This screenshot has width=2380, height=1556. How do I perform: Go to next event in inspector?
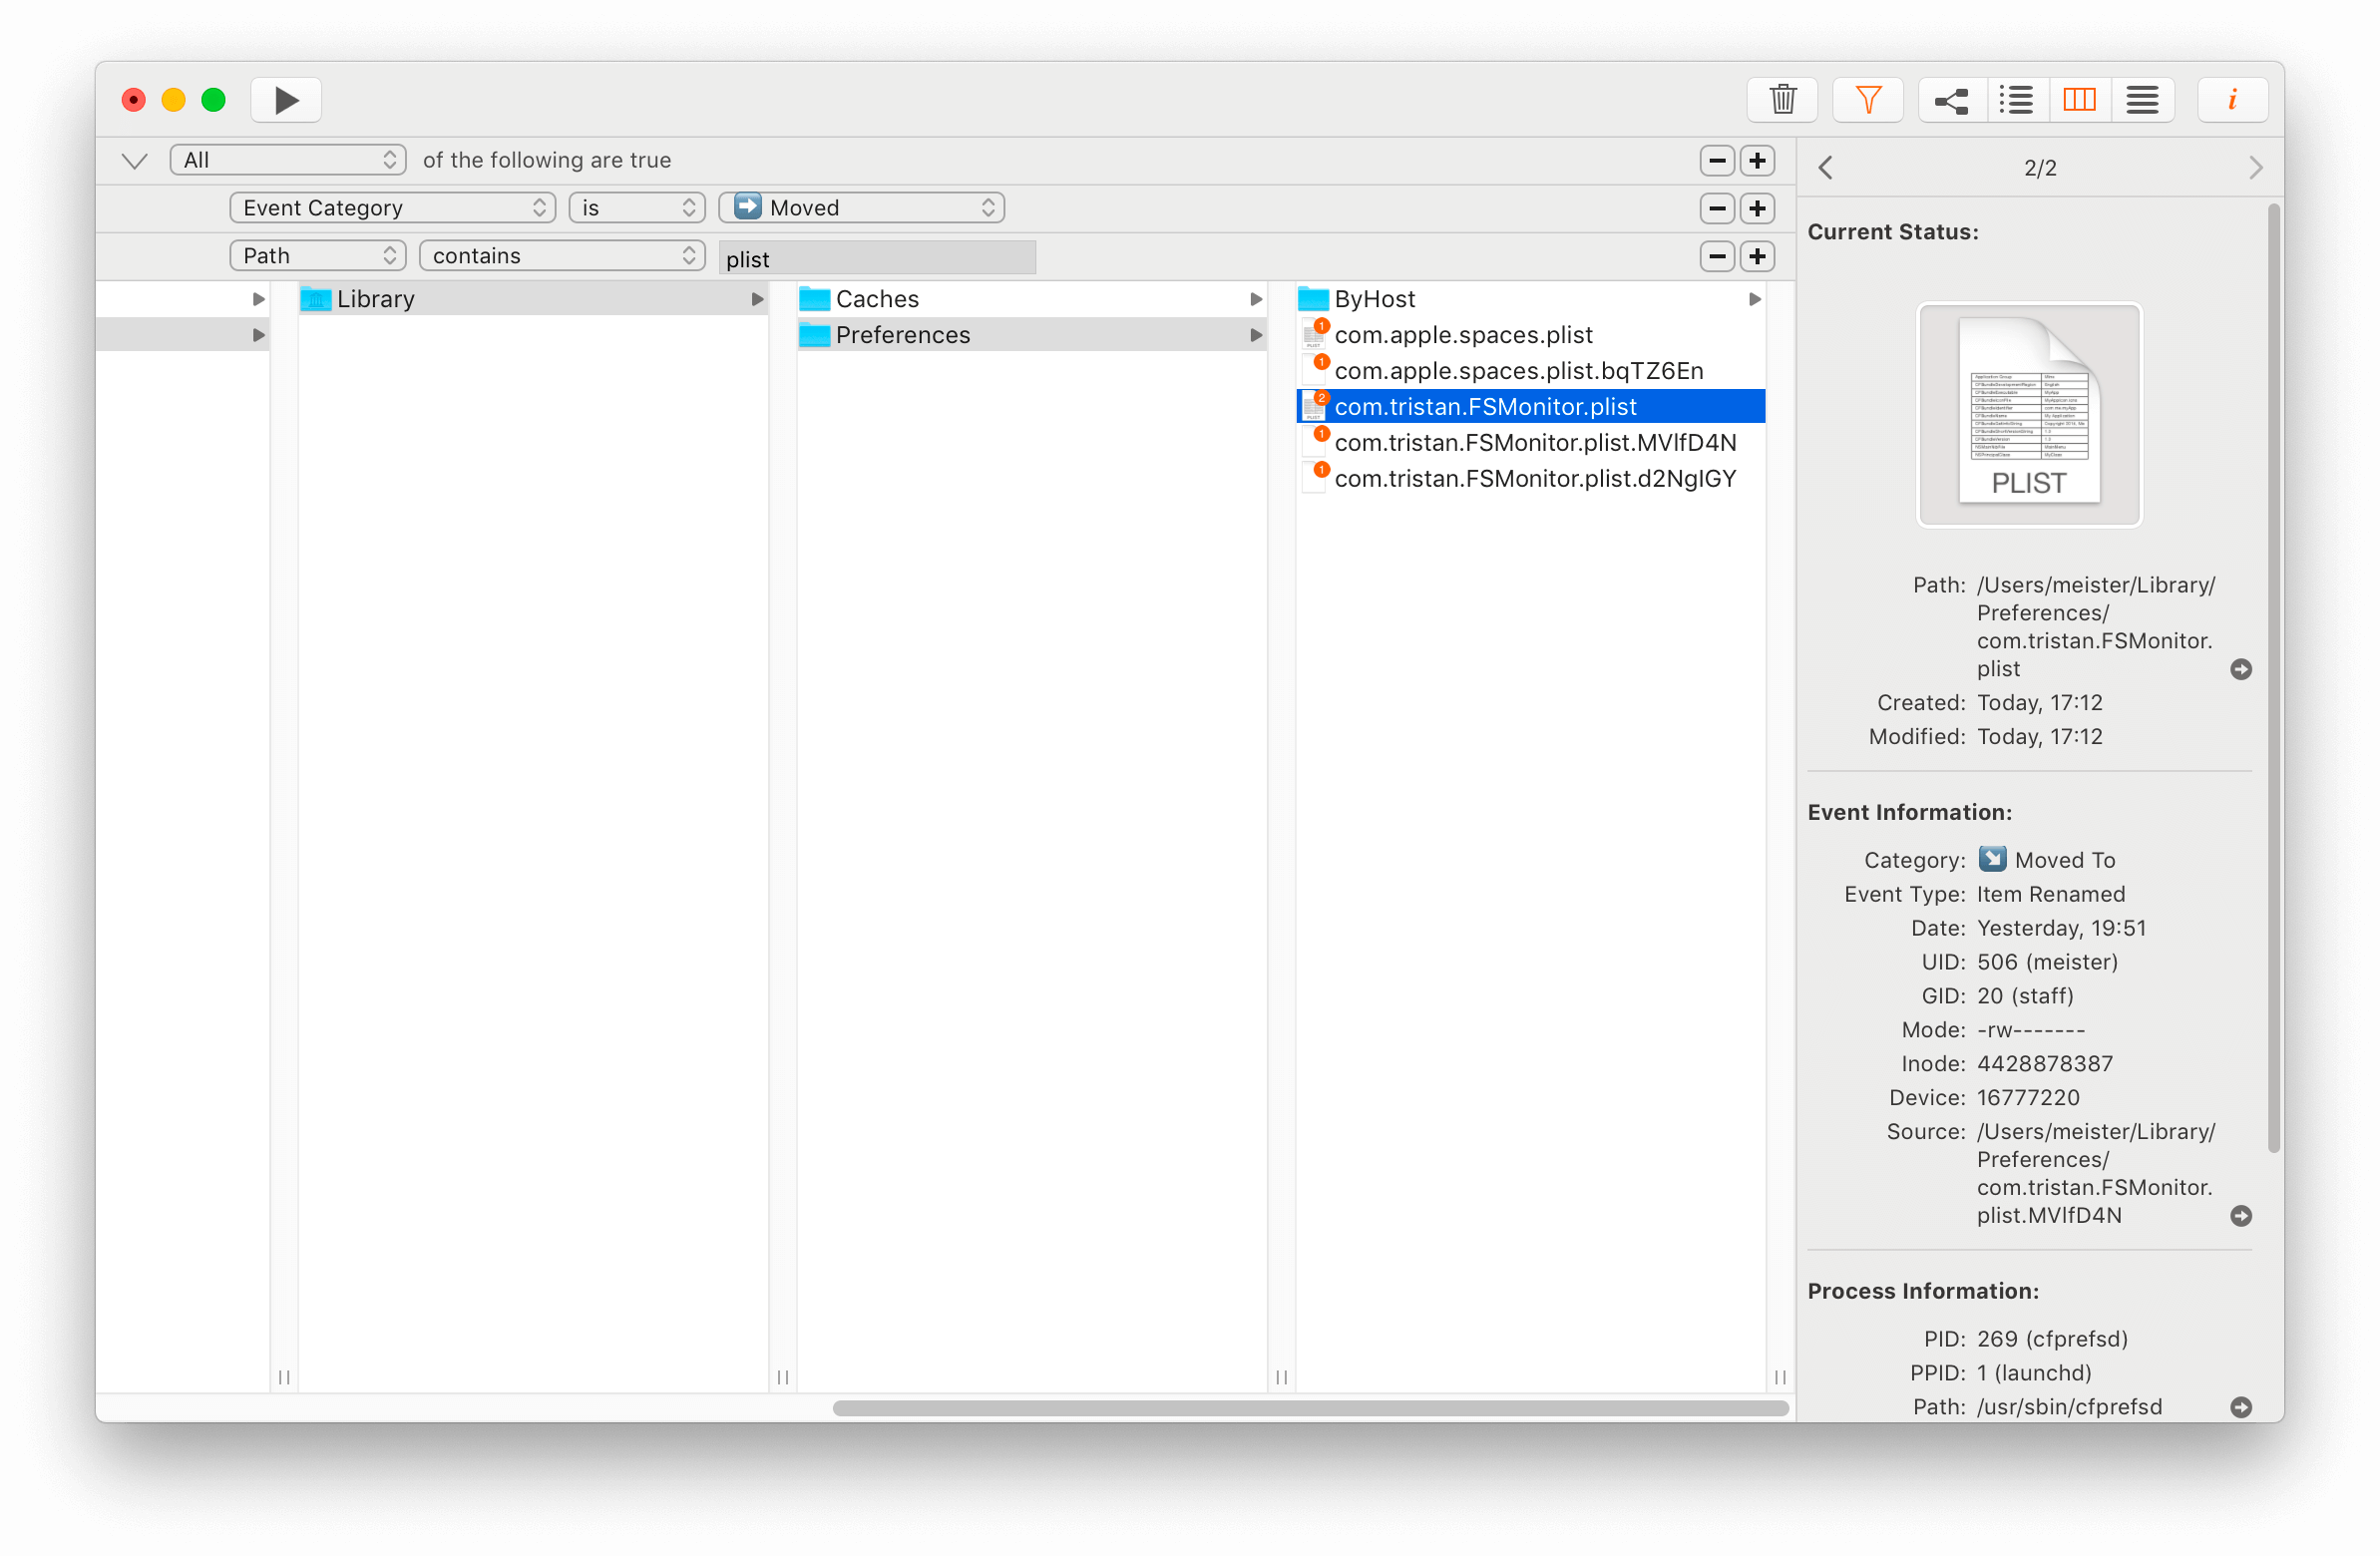[2255, 168]
